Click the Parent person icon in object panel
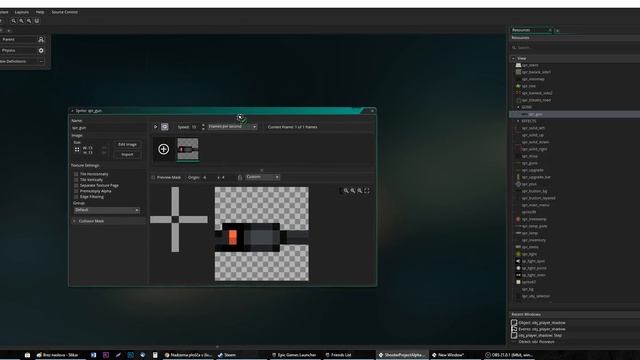The image size is (640, 360). (x=41, y=40)
